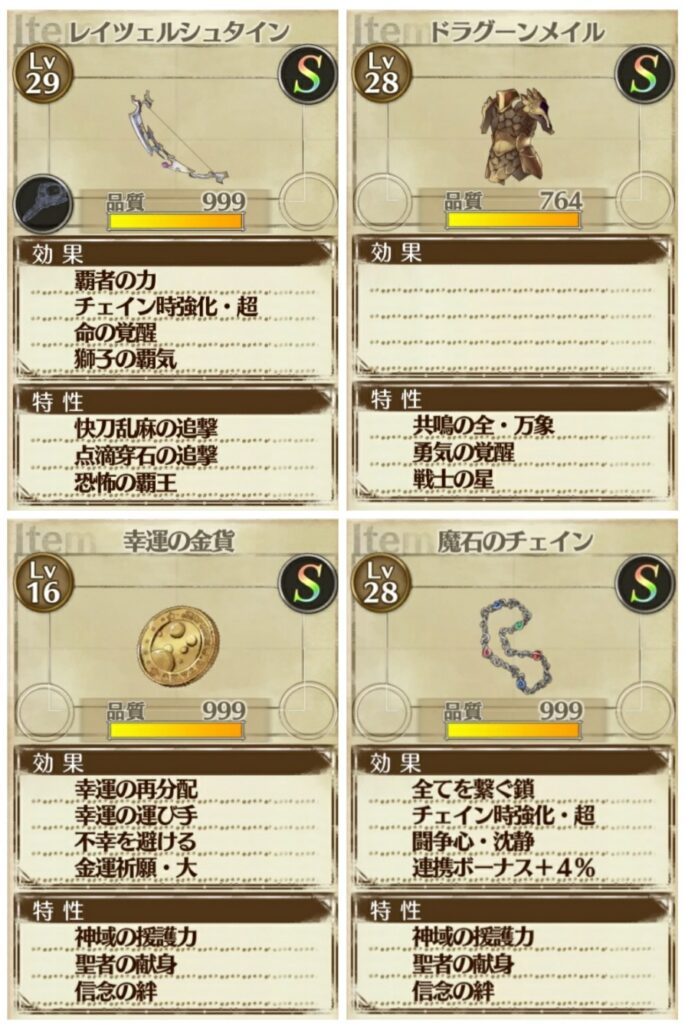The height and width of the screenshot is (1024, 685).
Task: Click the ドラグーンメイル item title
Action: (517, 31)
